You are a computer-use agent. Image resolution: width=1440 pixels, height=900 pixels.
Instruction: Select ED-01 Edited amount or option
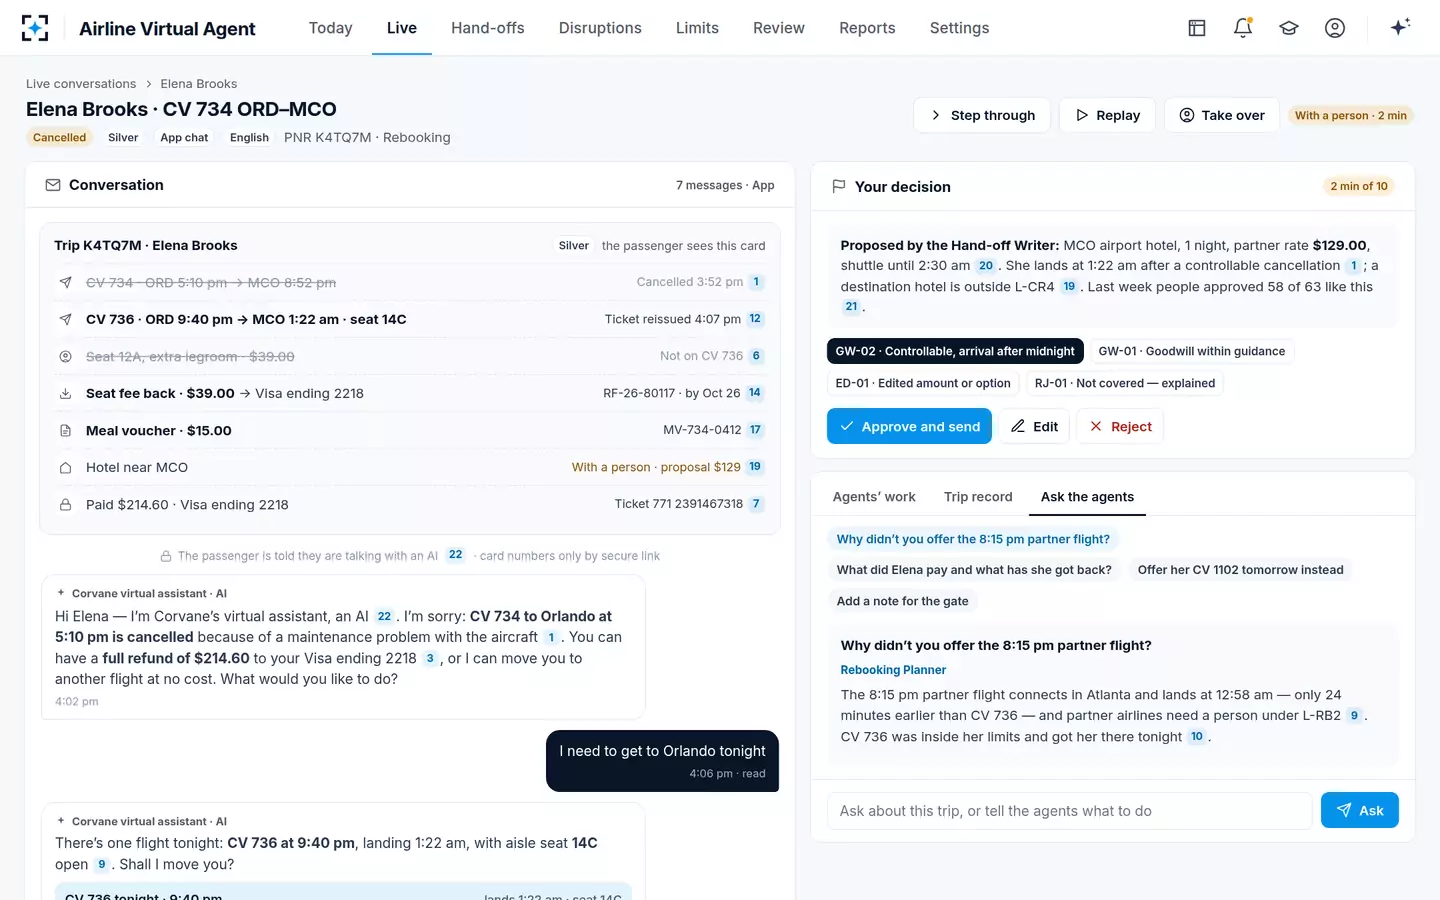[x=923, y=383]
